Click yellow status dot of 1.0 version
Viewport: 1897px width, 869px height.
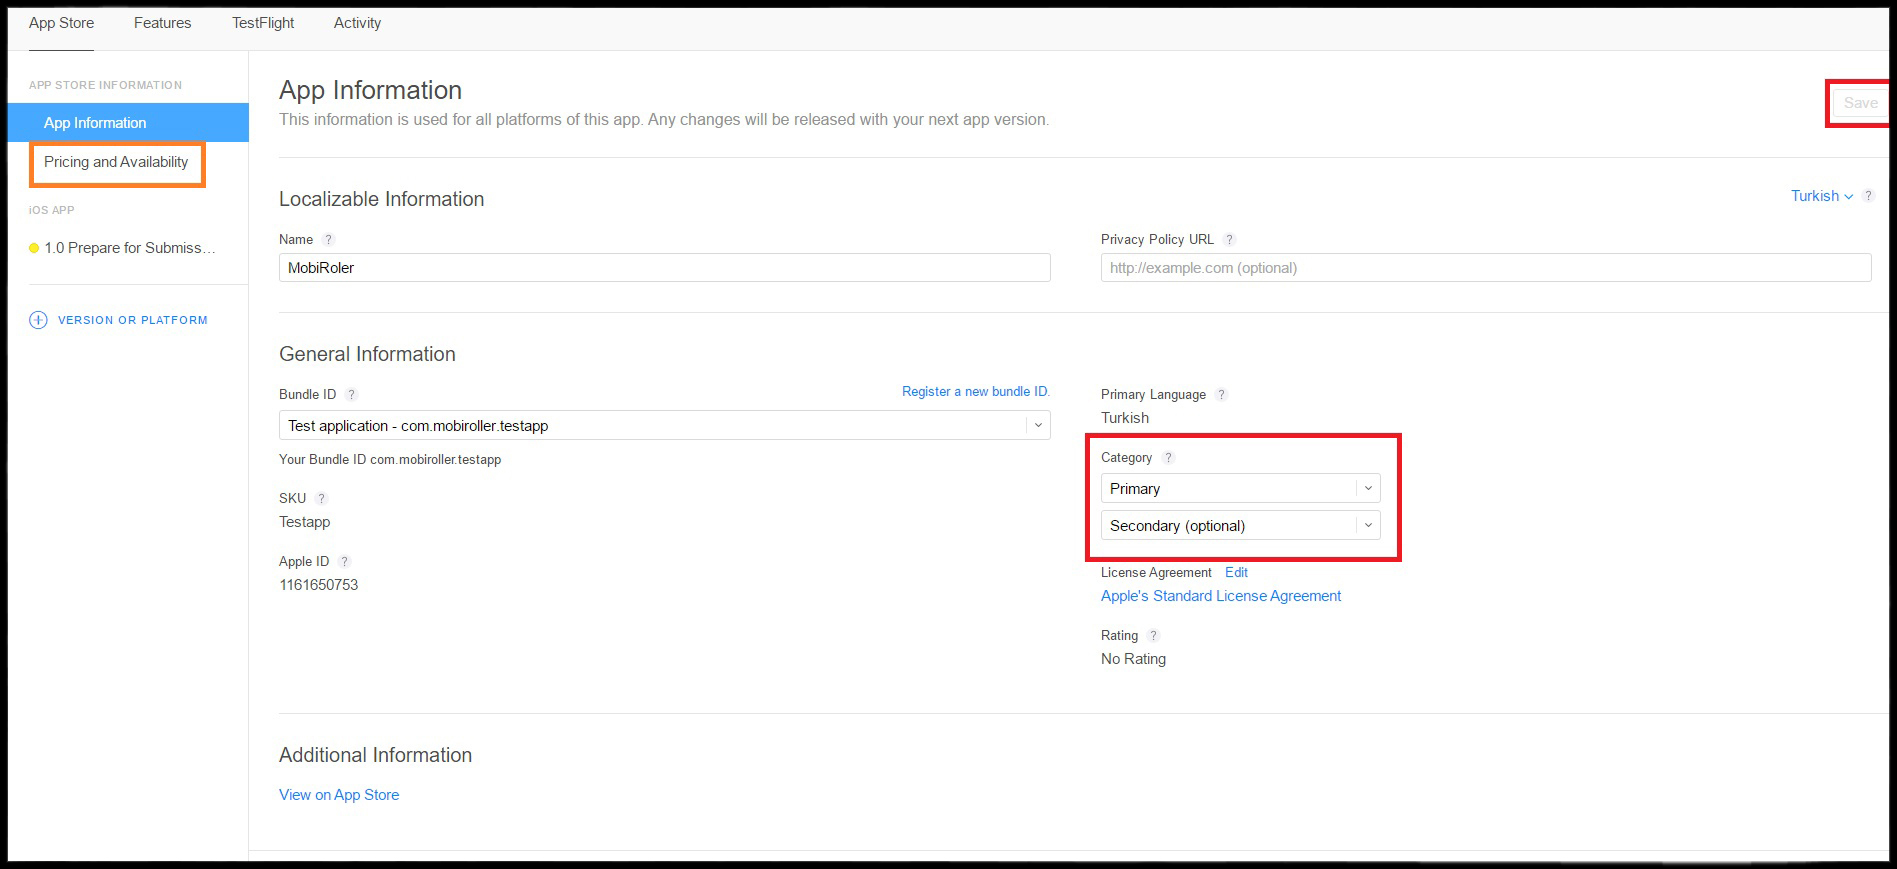34,248
